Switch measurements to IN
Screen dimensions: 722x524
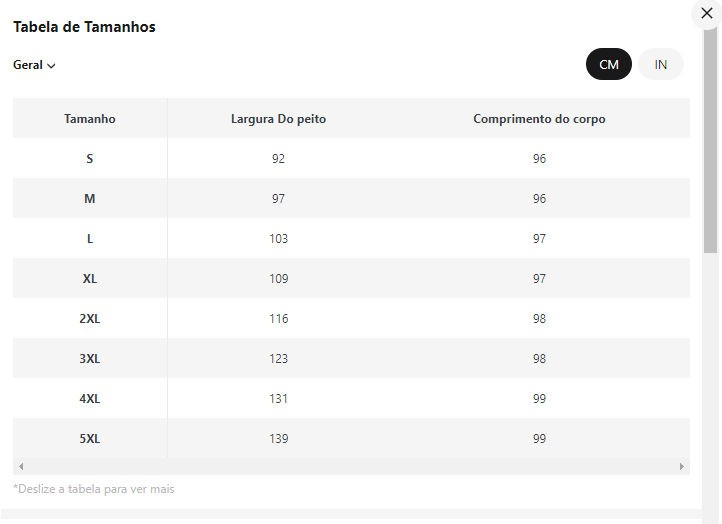click(x=661, y=65)
